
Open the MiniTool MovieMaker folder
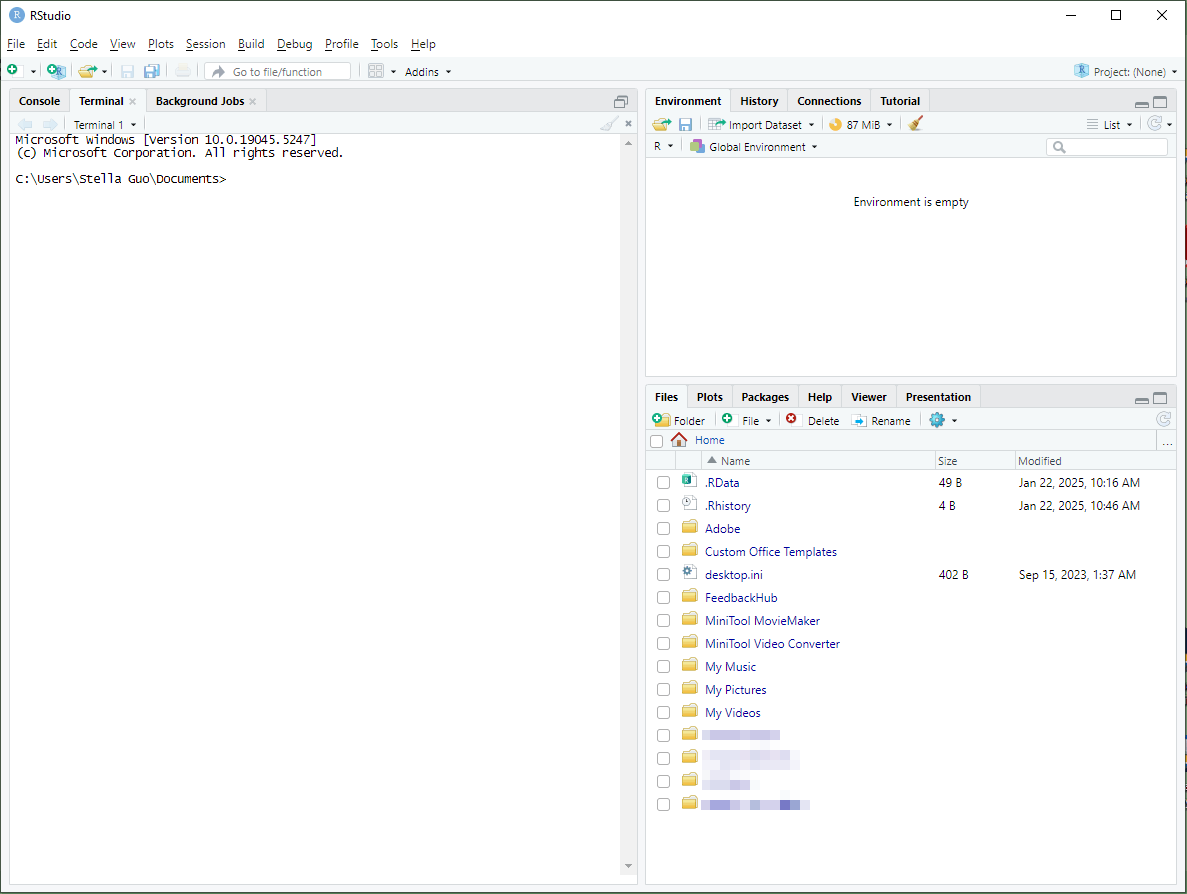point(762,621)
